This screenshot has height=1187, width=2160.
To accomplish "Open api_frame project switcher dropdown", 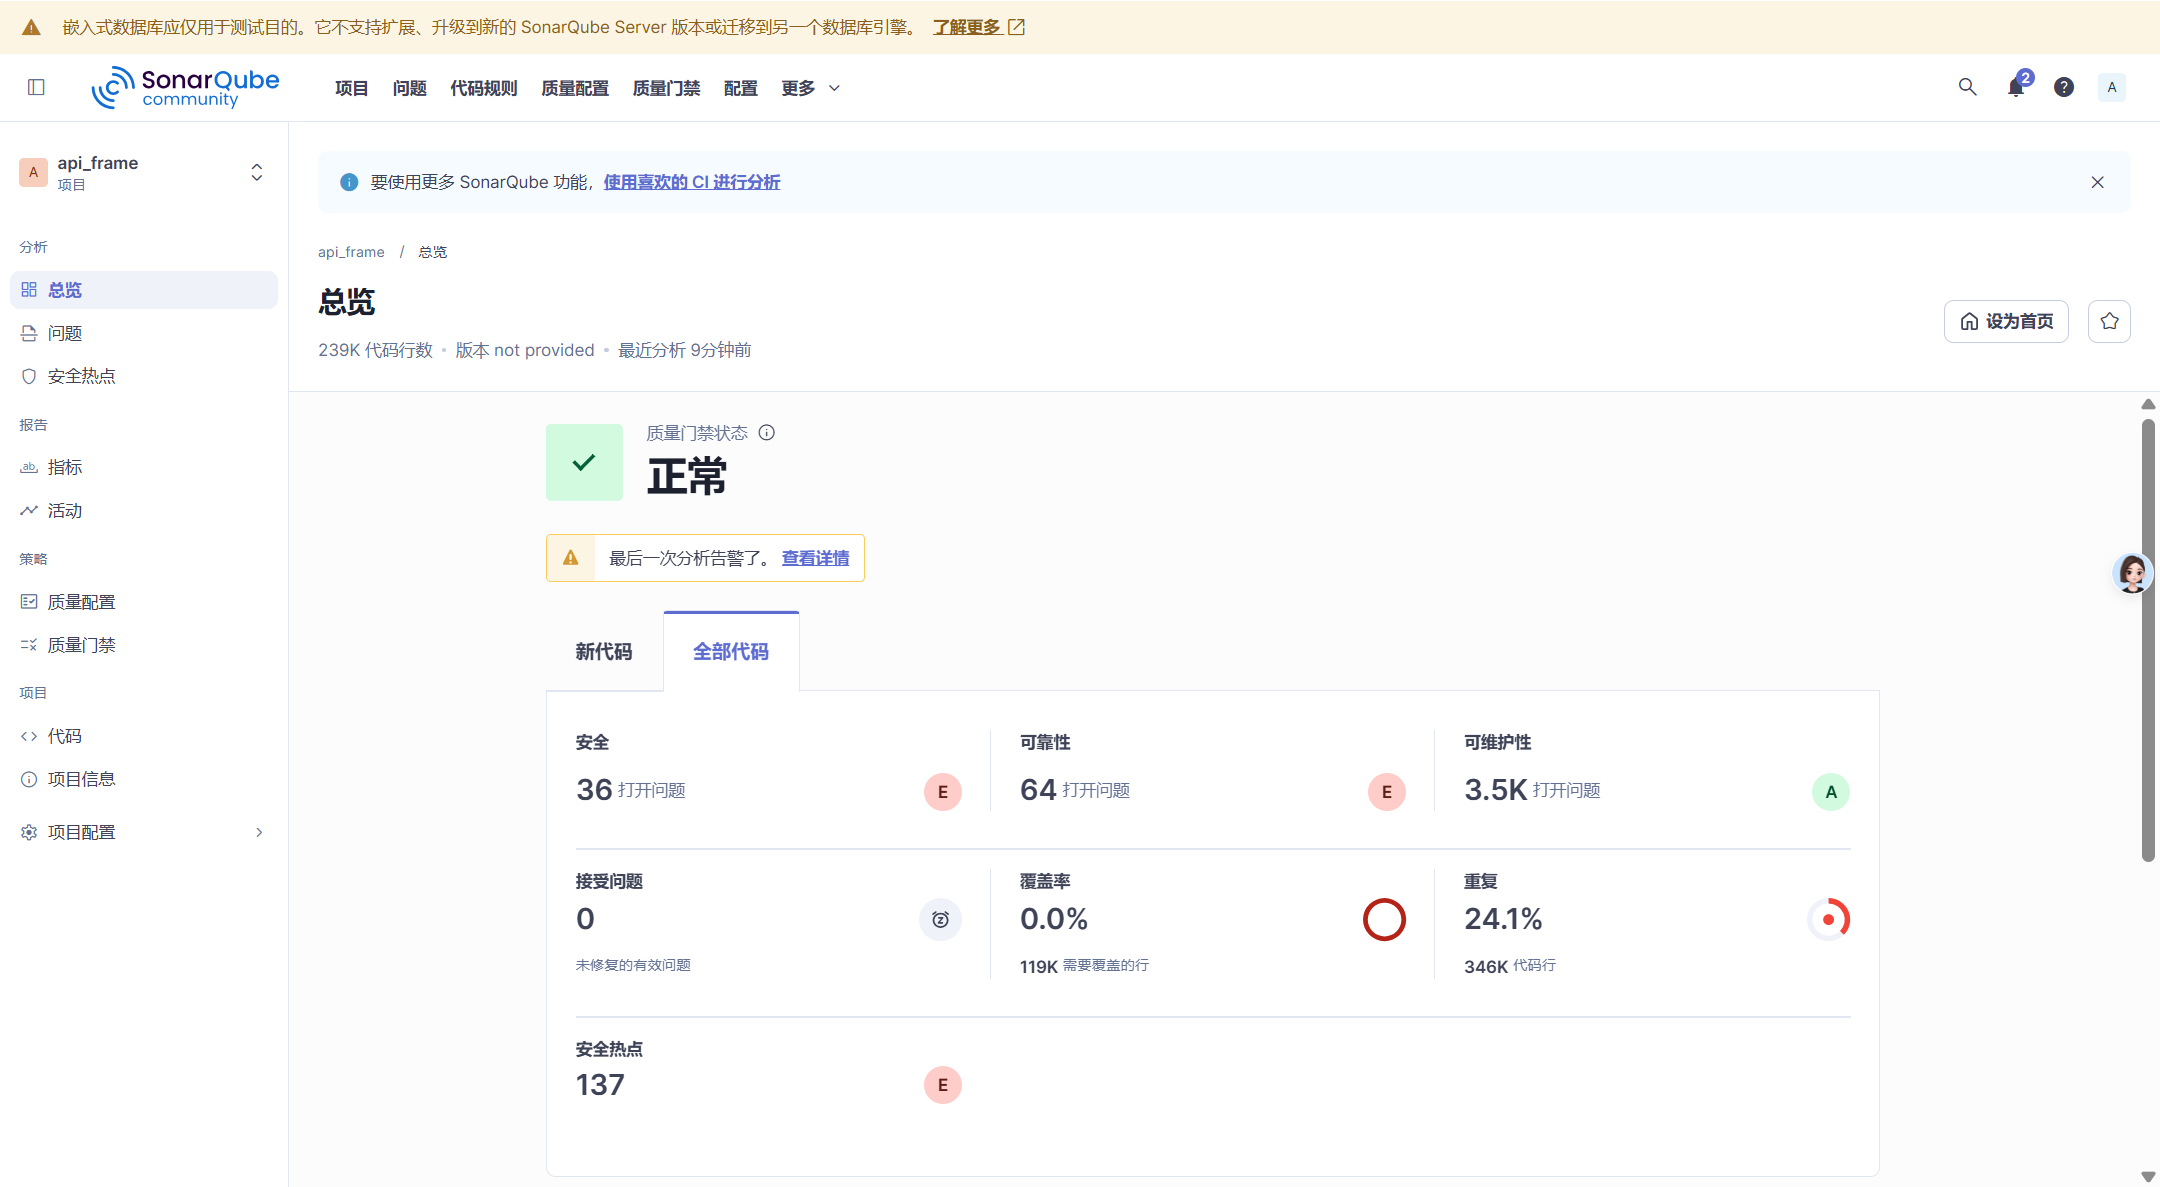I will click(x=256, y=172).
